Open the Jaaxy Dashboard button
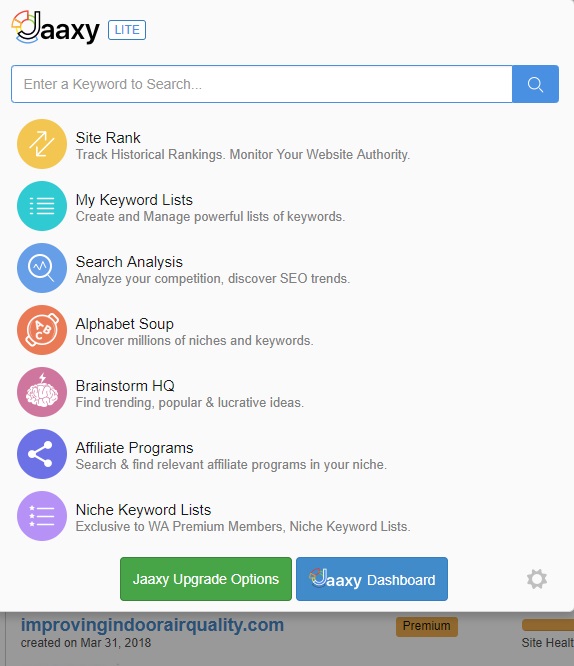 [372, 579]
